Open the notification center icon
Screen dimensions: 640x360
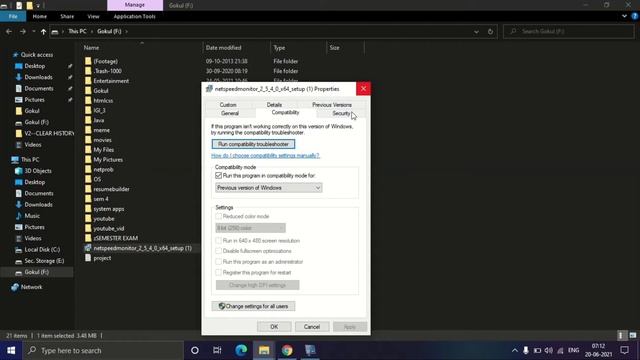point(624,350)
